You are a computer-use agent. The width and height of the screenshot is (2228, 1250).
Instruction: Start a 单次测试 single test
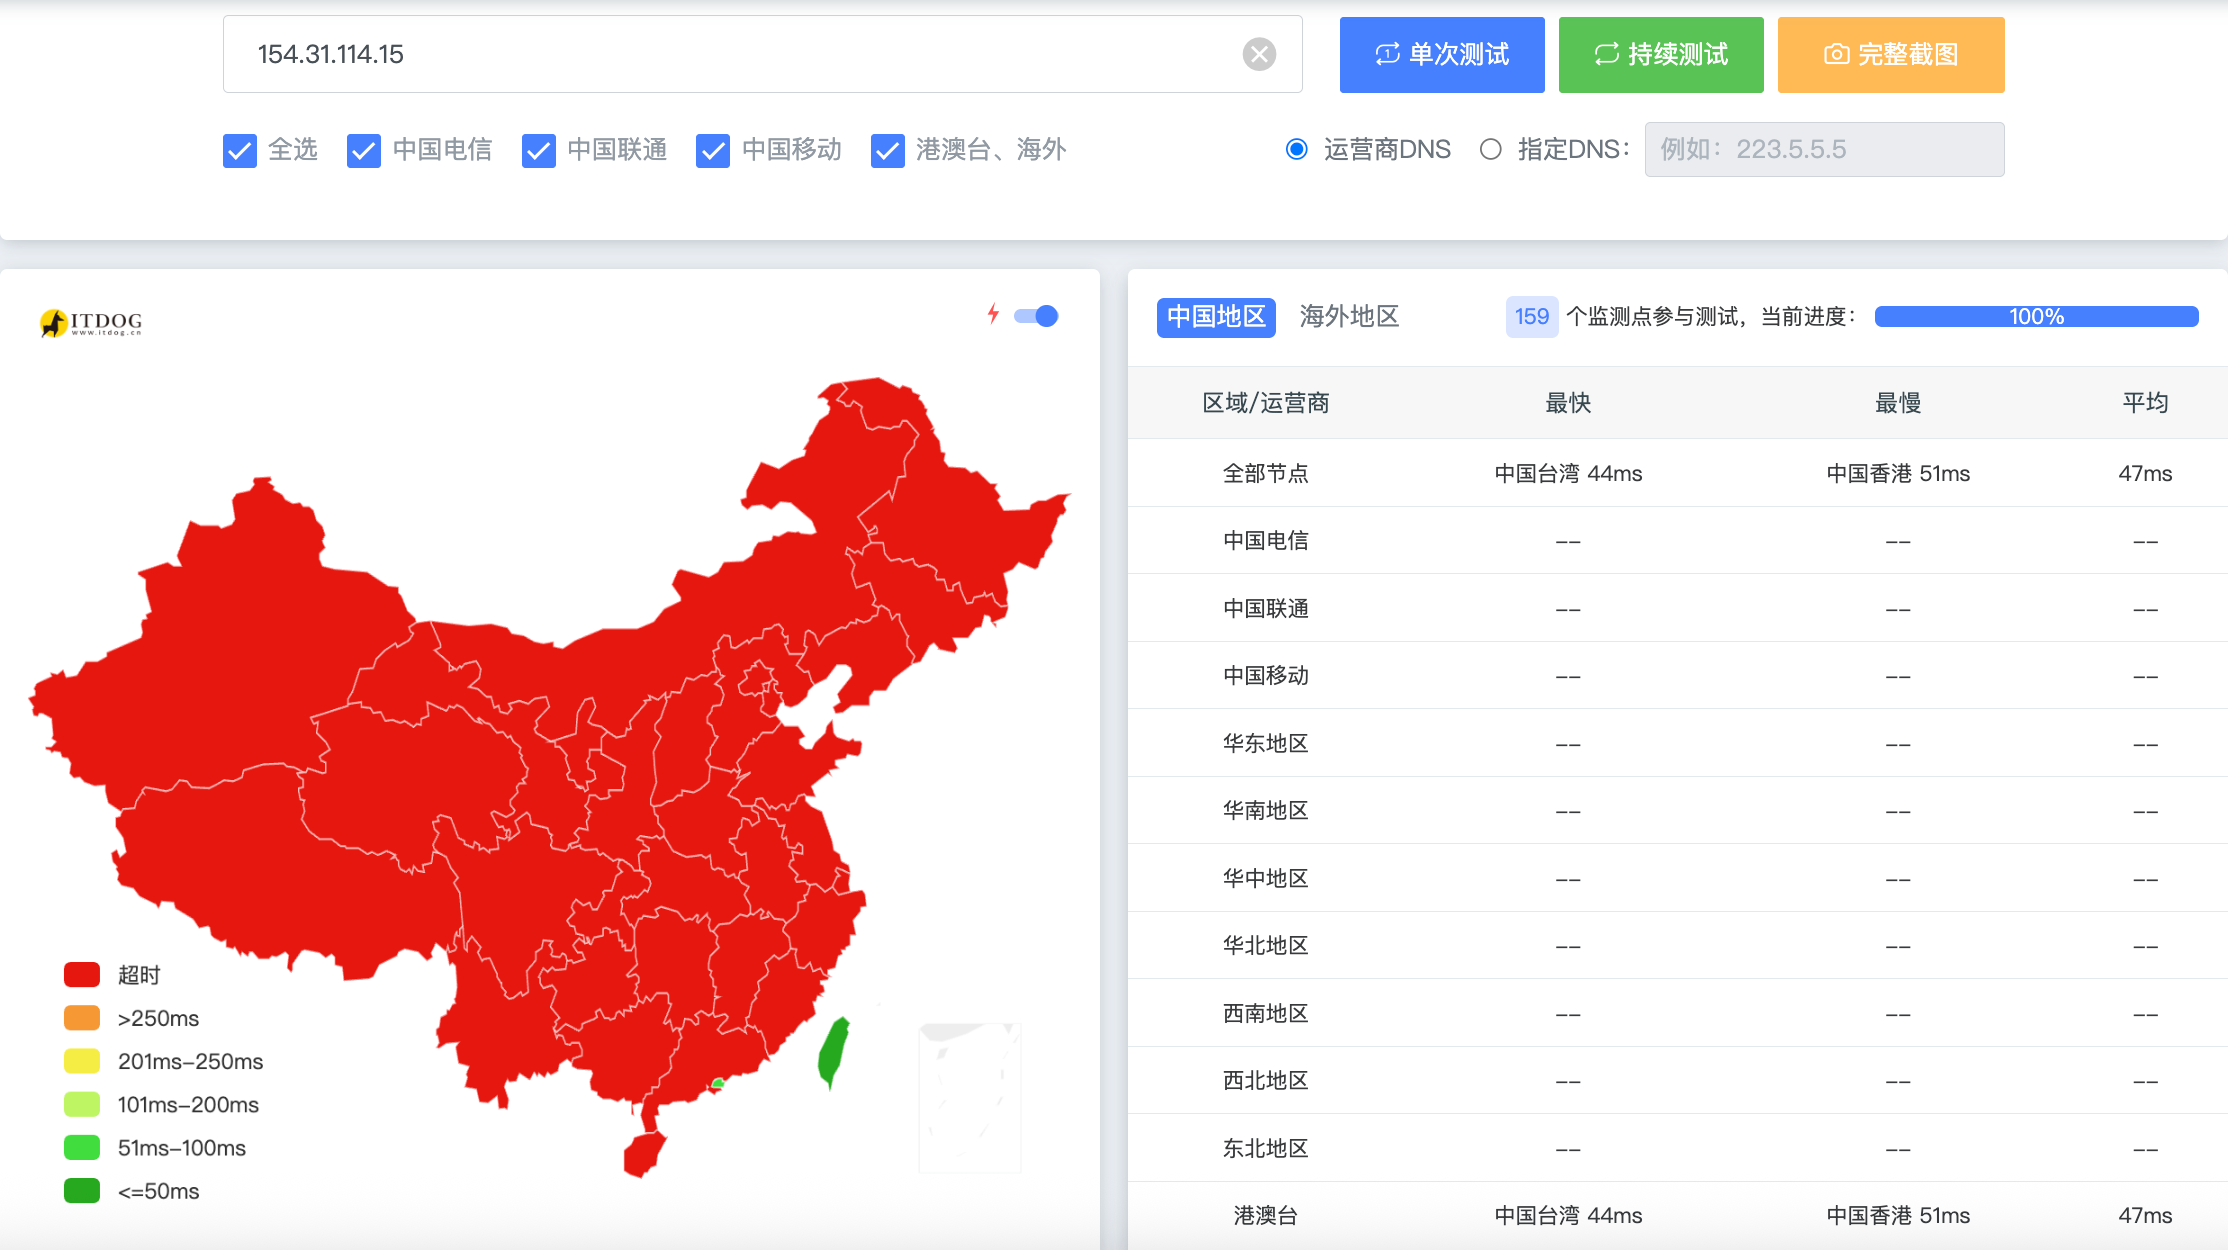pos(1442,55)
